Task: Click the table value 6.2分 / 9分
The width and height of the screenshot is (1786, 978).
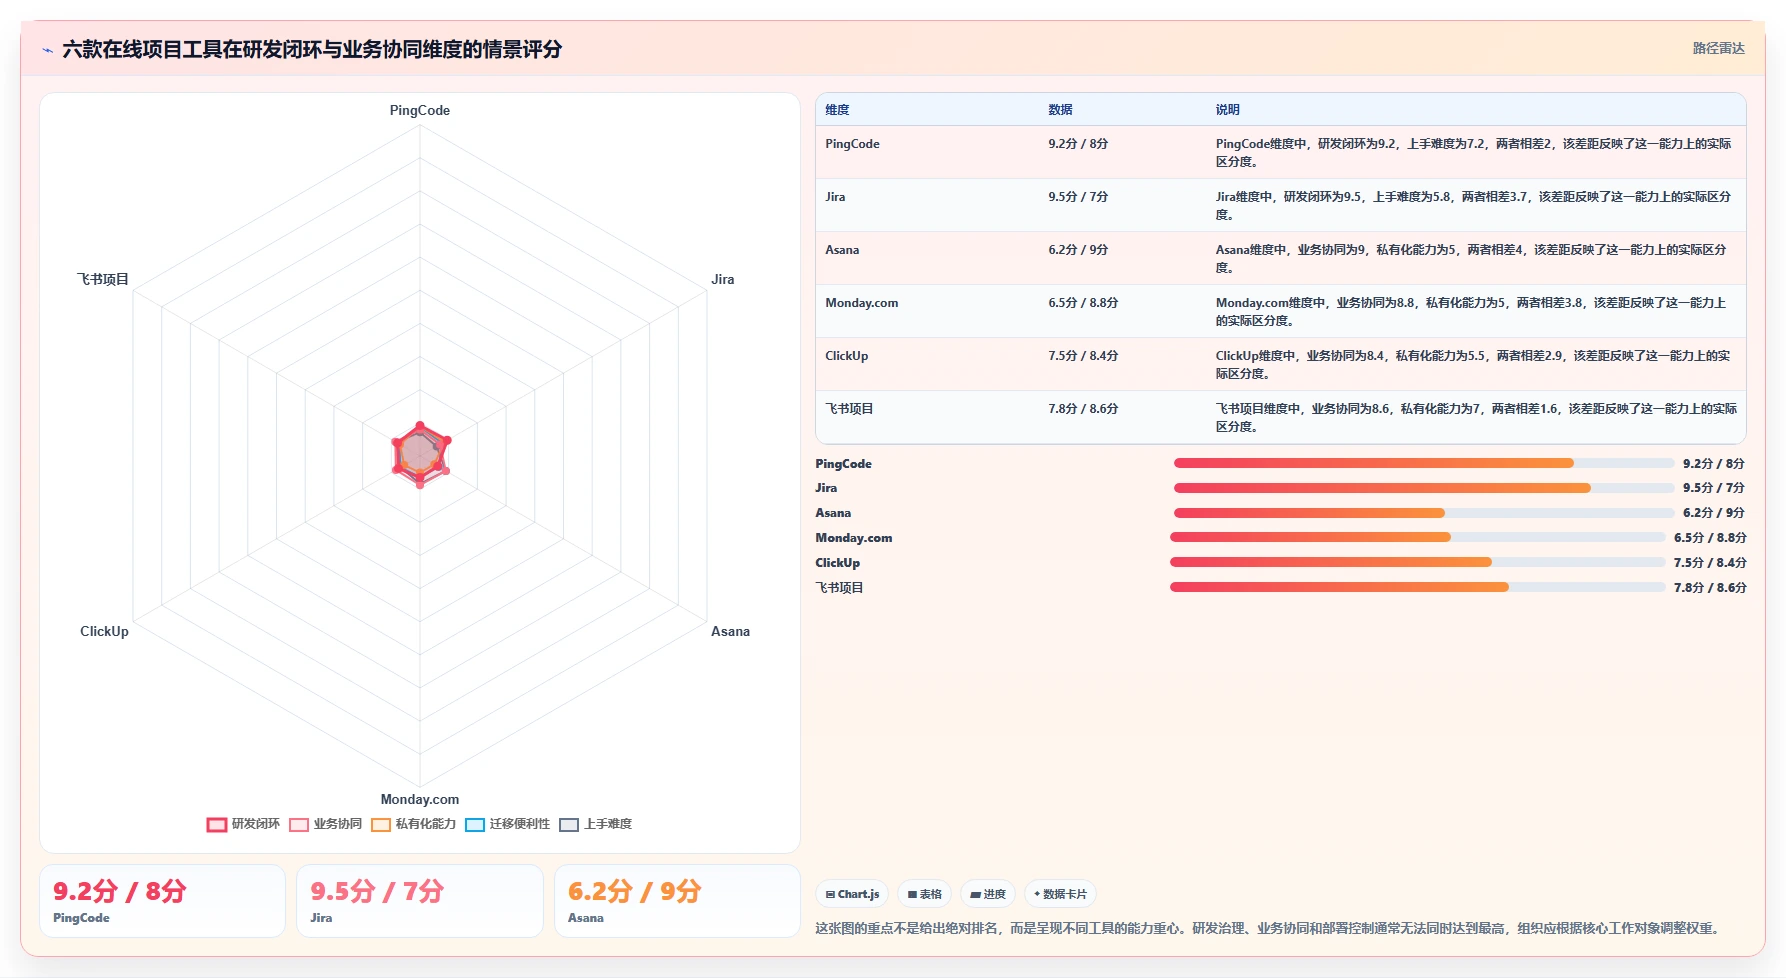Action: tap(1078, 250)
